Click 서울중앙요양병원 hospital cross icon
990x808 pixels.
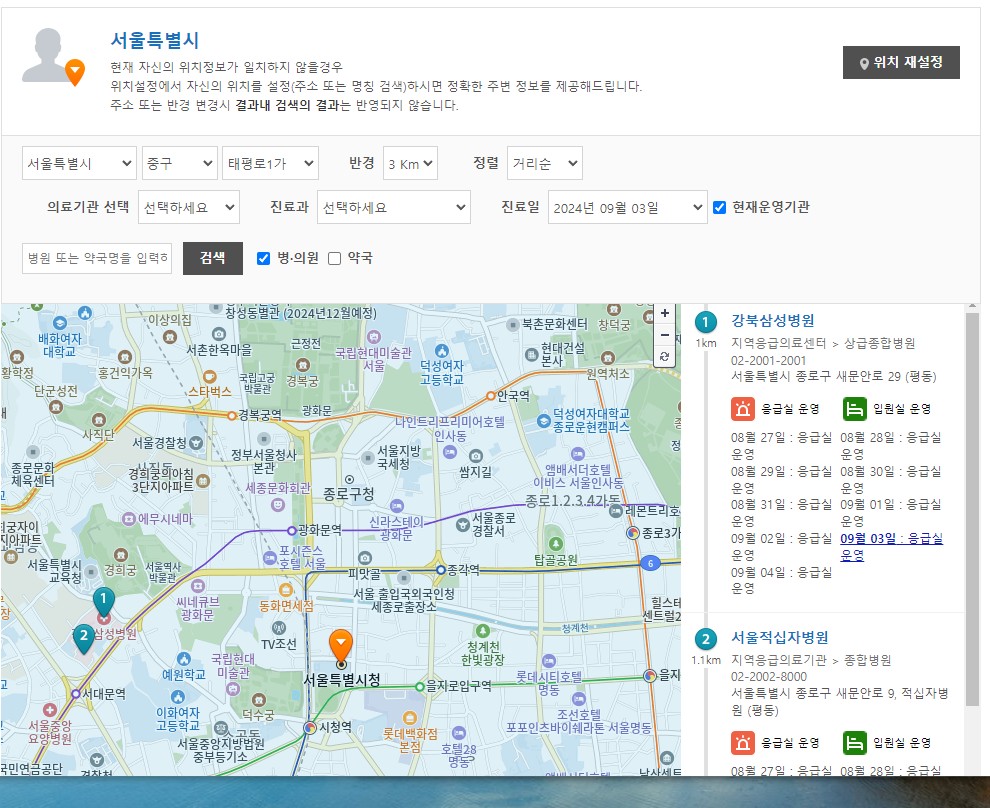(50, 710)
